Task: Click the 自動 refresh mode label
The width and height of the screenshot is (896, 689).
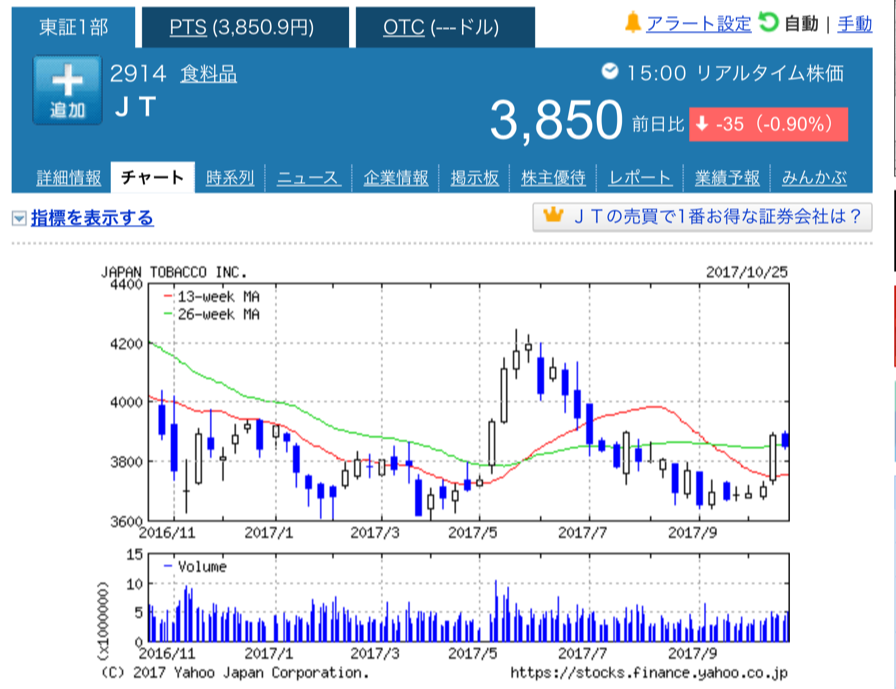Action: (801, 24)
